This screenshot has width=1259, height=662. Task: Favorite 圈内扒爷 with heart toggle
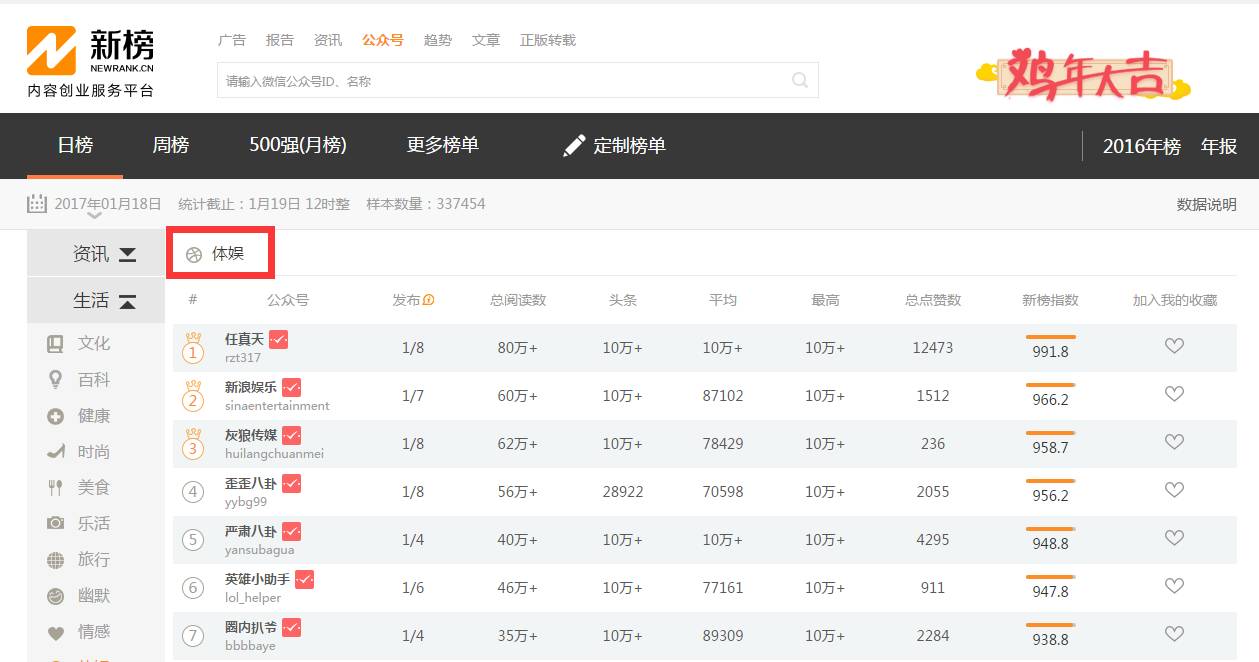[1174, 634]
